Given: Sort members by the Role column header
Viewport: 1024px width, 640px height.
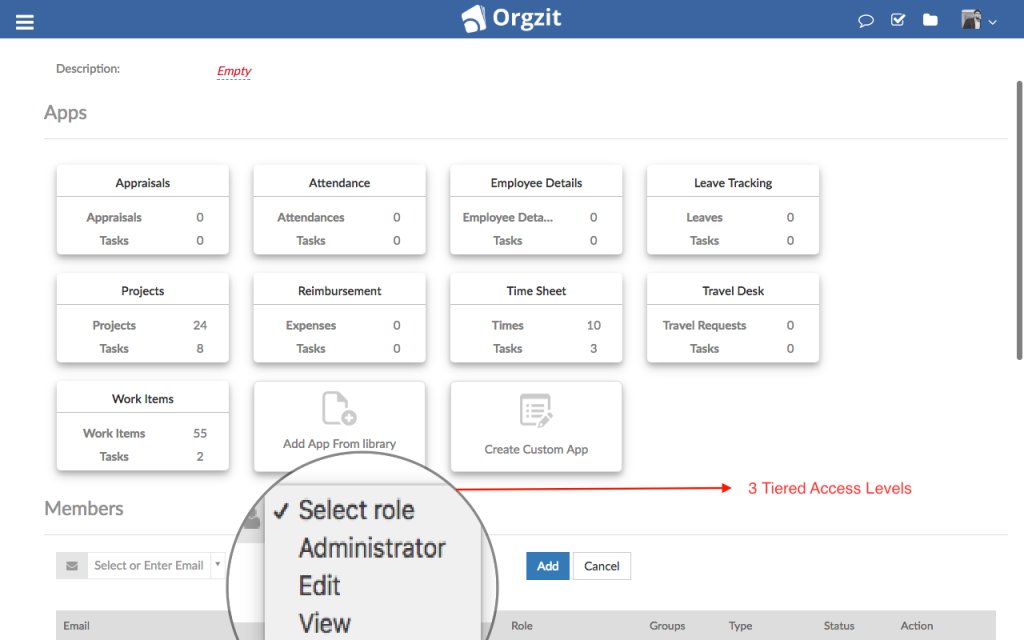Looking at the screenshot, I should click(521, 625).
